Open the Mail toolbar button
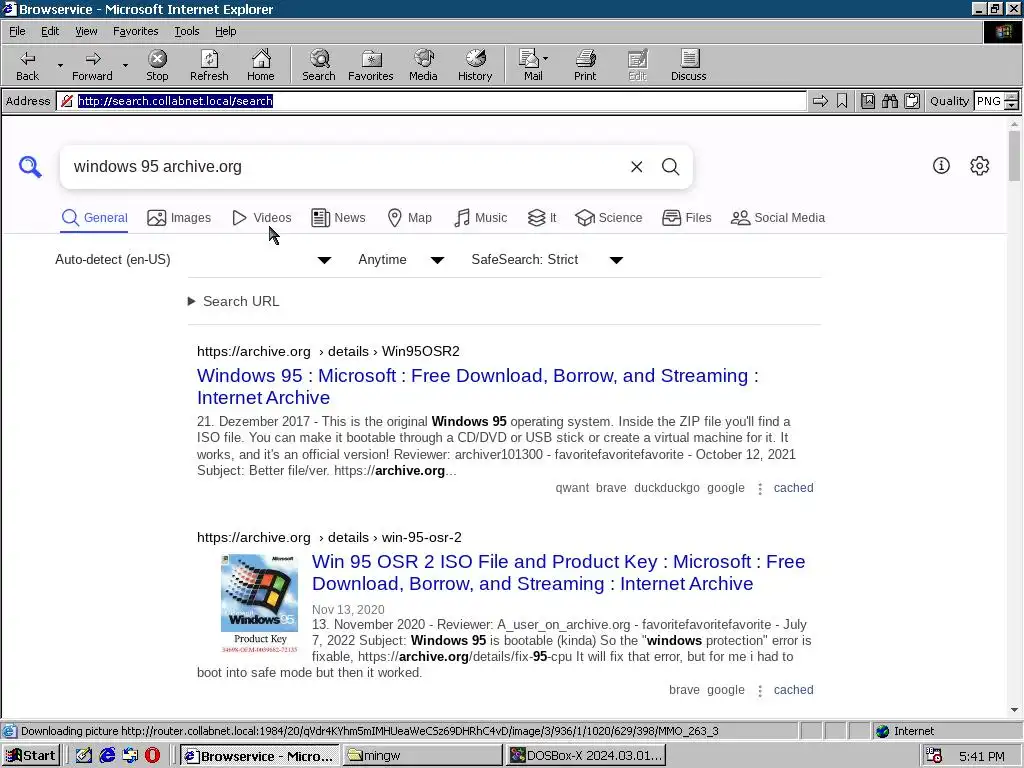The height and width of the screenshot is (768, 1024). click(x=533, y=65)
